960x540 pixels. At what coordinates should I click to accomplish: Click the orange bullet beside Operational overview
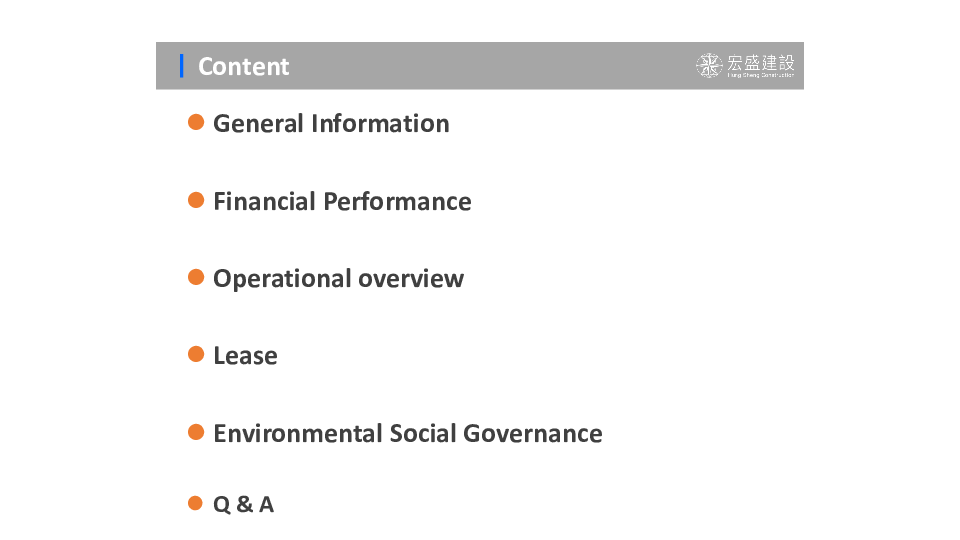tap(196, 277)
